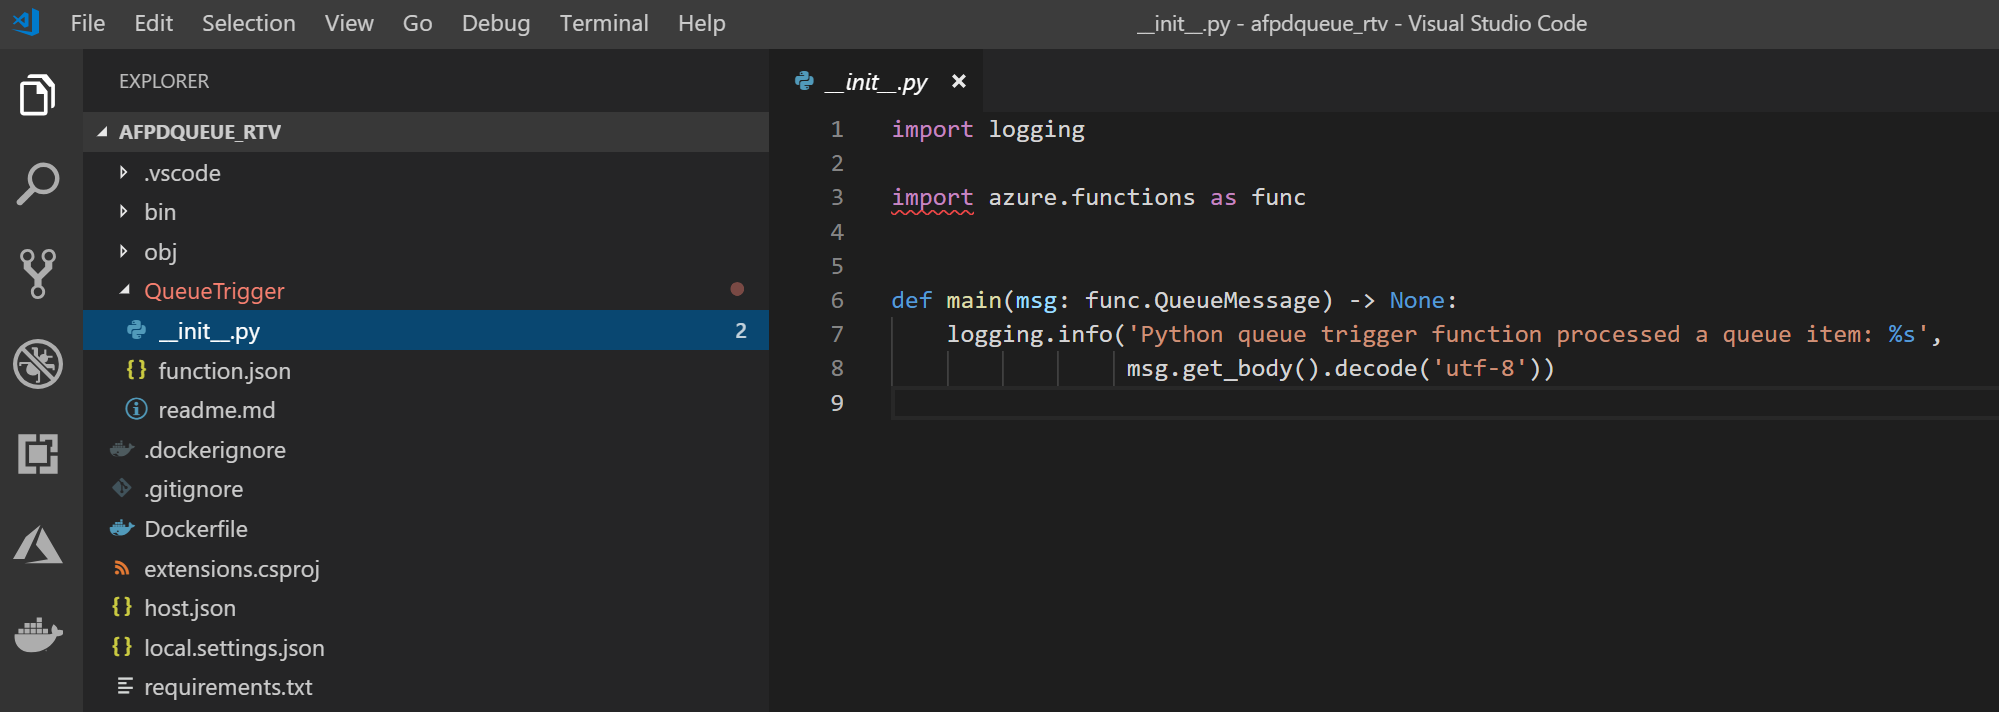Open the Docker view icon

coord(38,634)
